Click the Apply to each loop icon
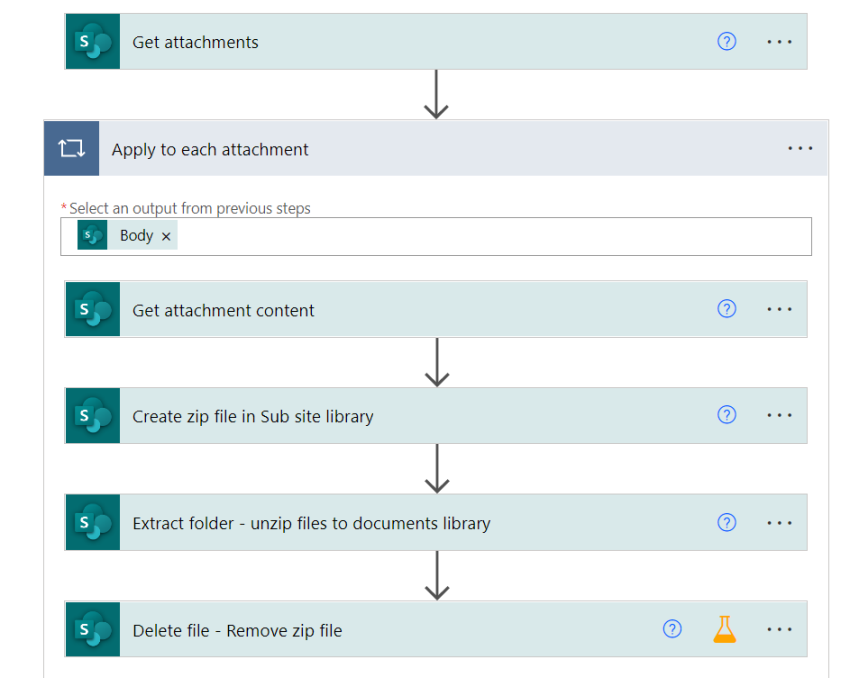Image resolution: width=850 pixels, height=678 pixels. (72, 148)
